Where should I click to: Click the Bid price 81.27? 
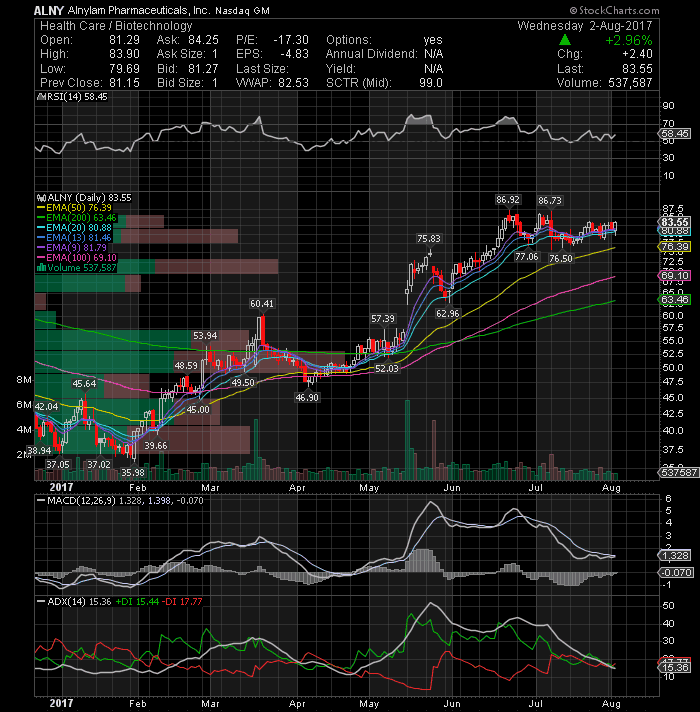203,69
